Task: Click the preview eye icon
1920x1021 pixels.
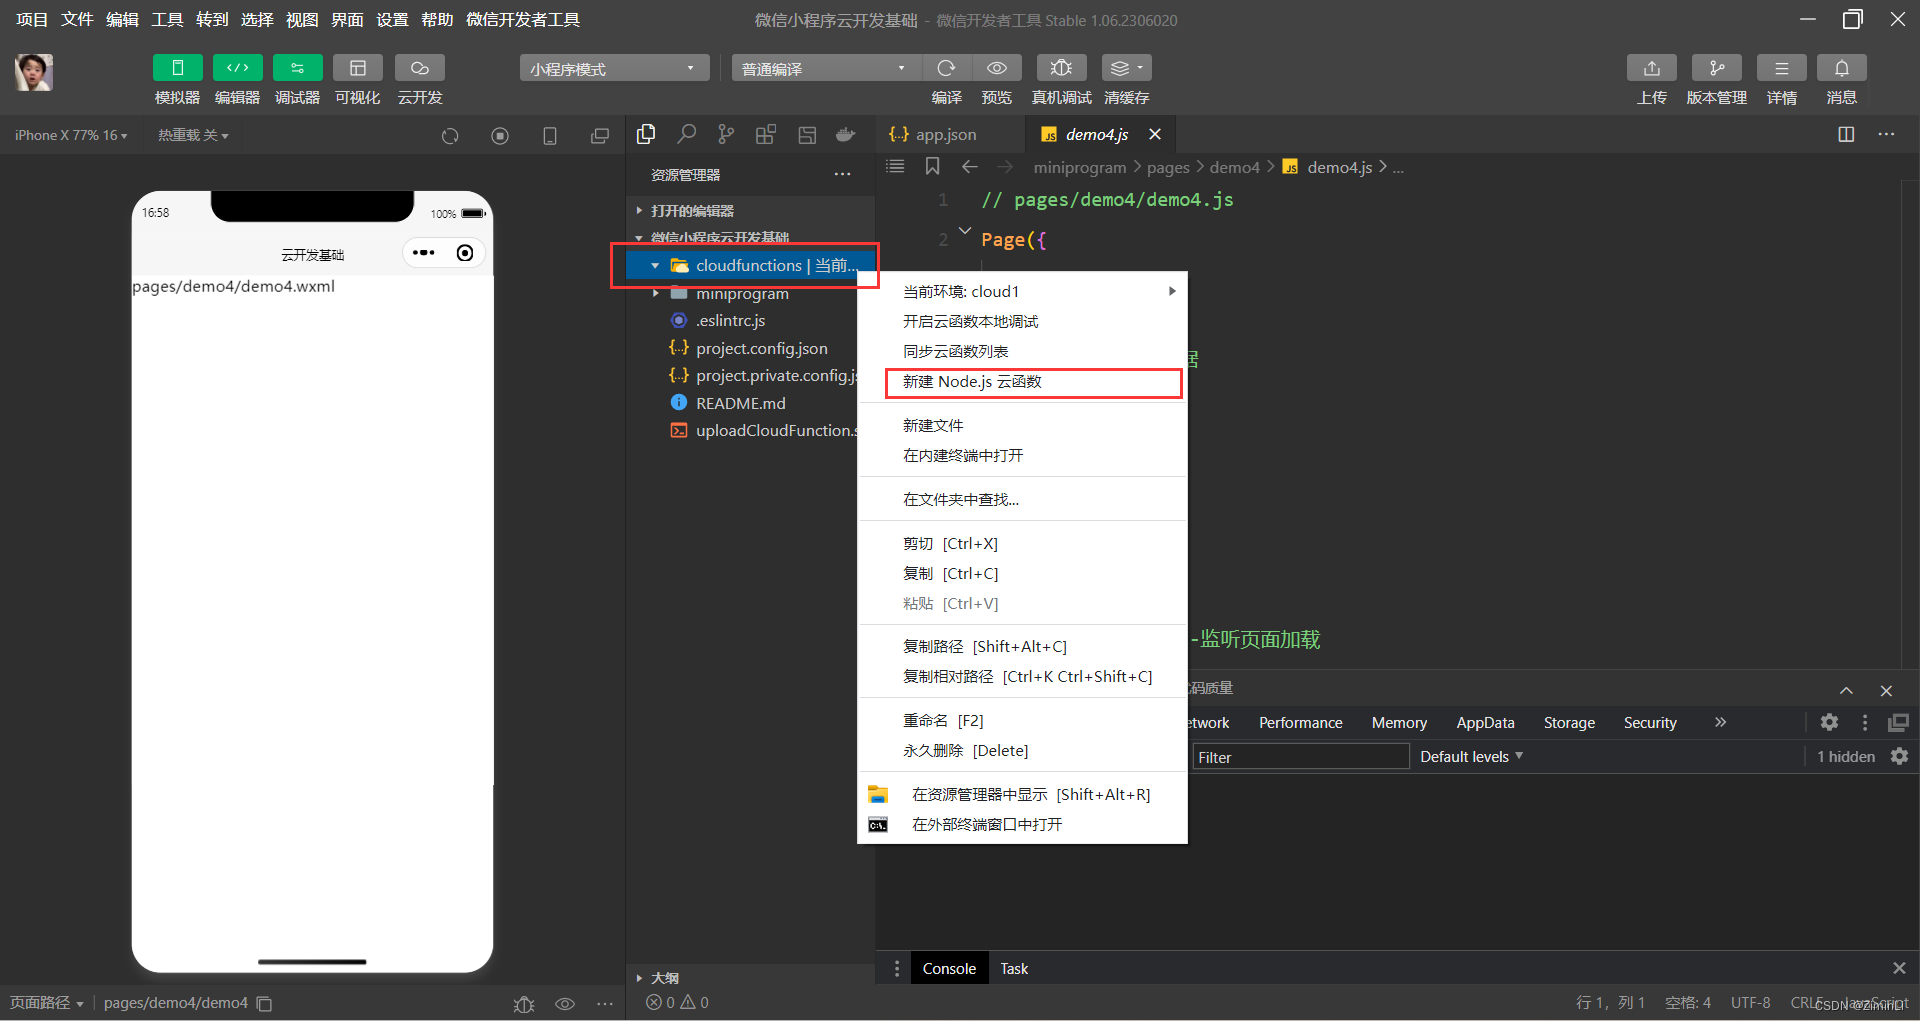Action: tap(997, 68)
